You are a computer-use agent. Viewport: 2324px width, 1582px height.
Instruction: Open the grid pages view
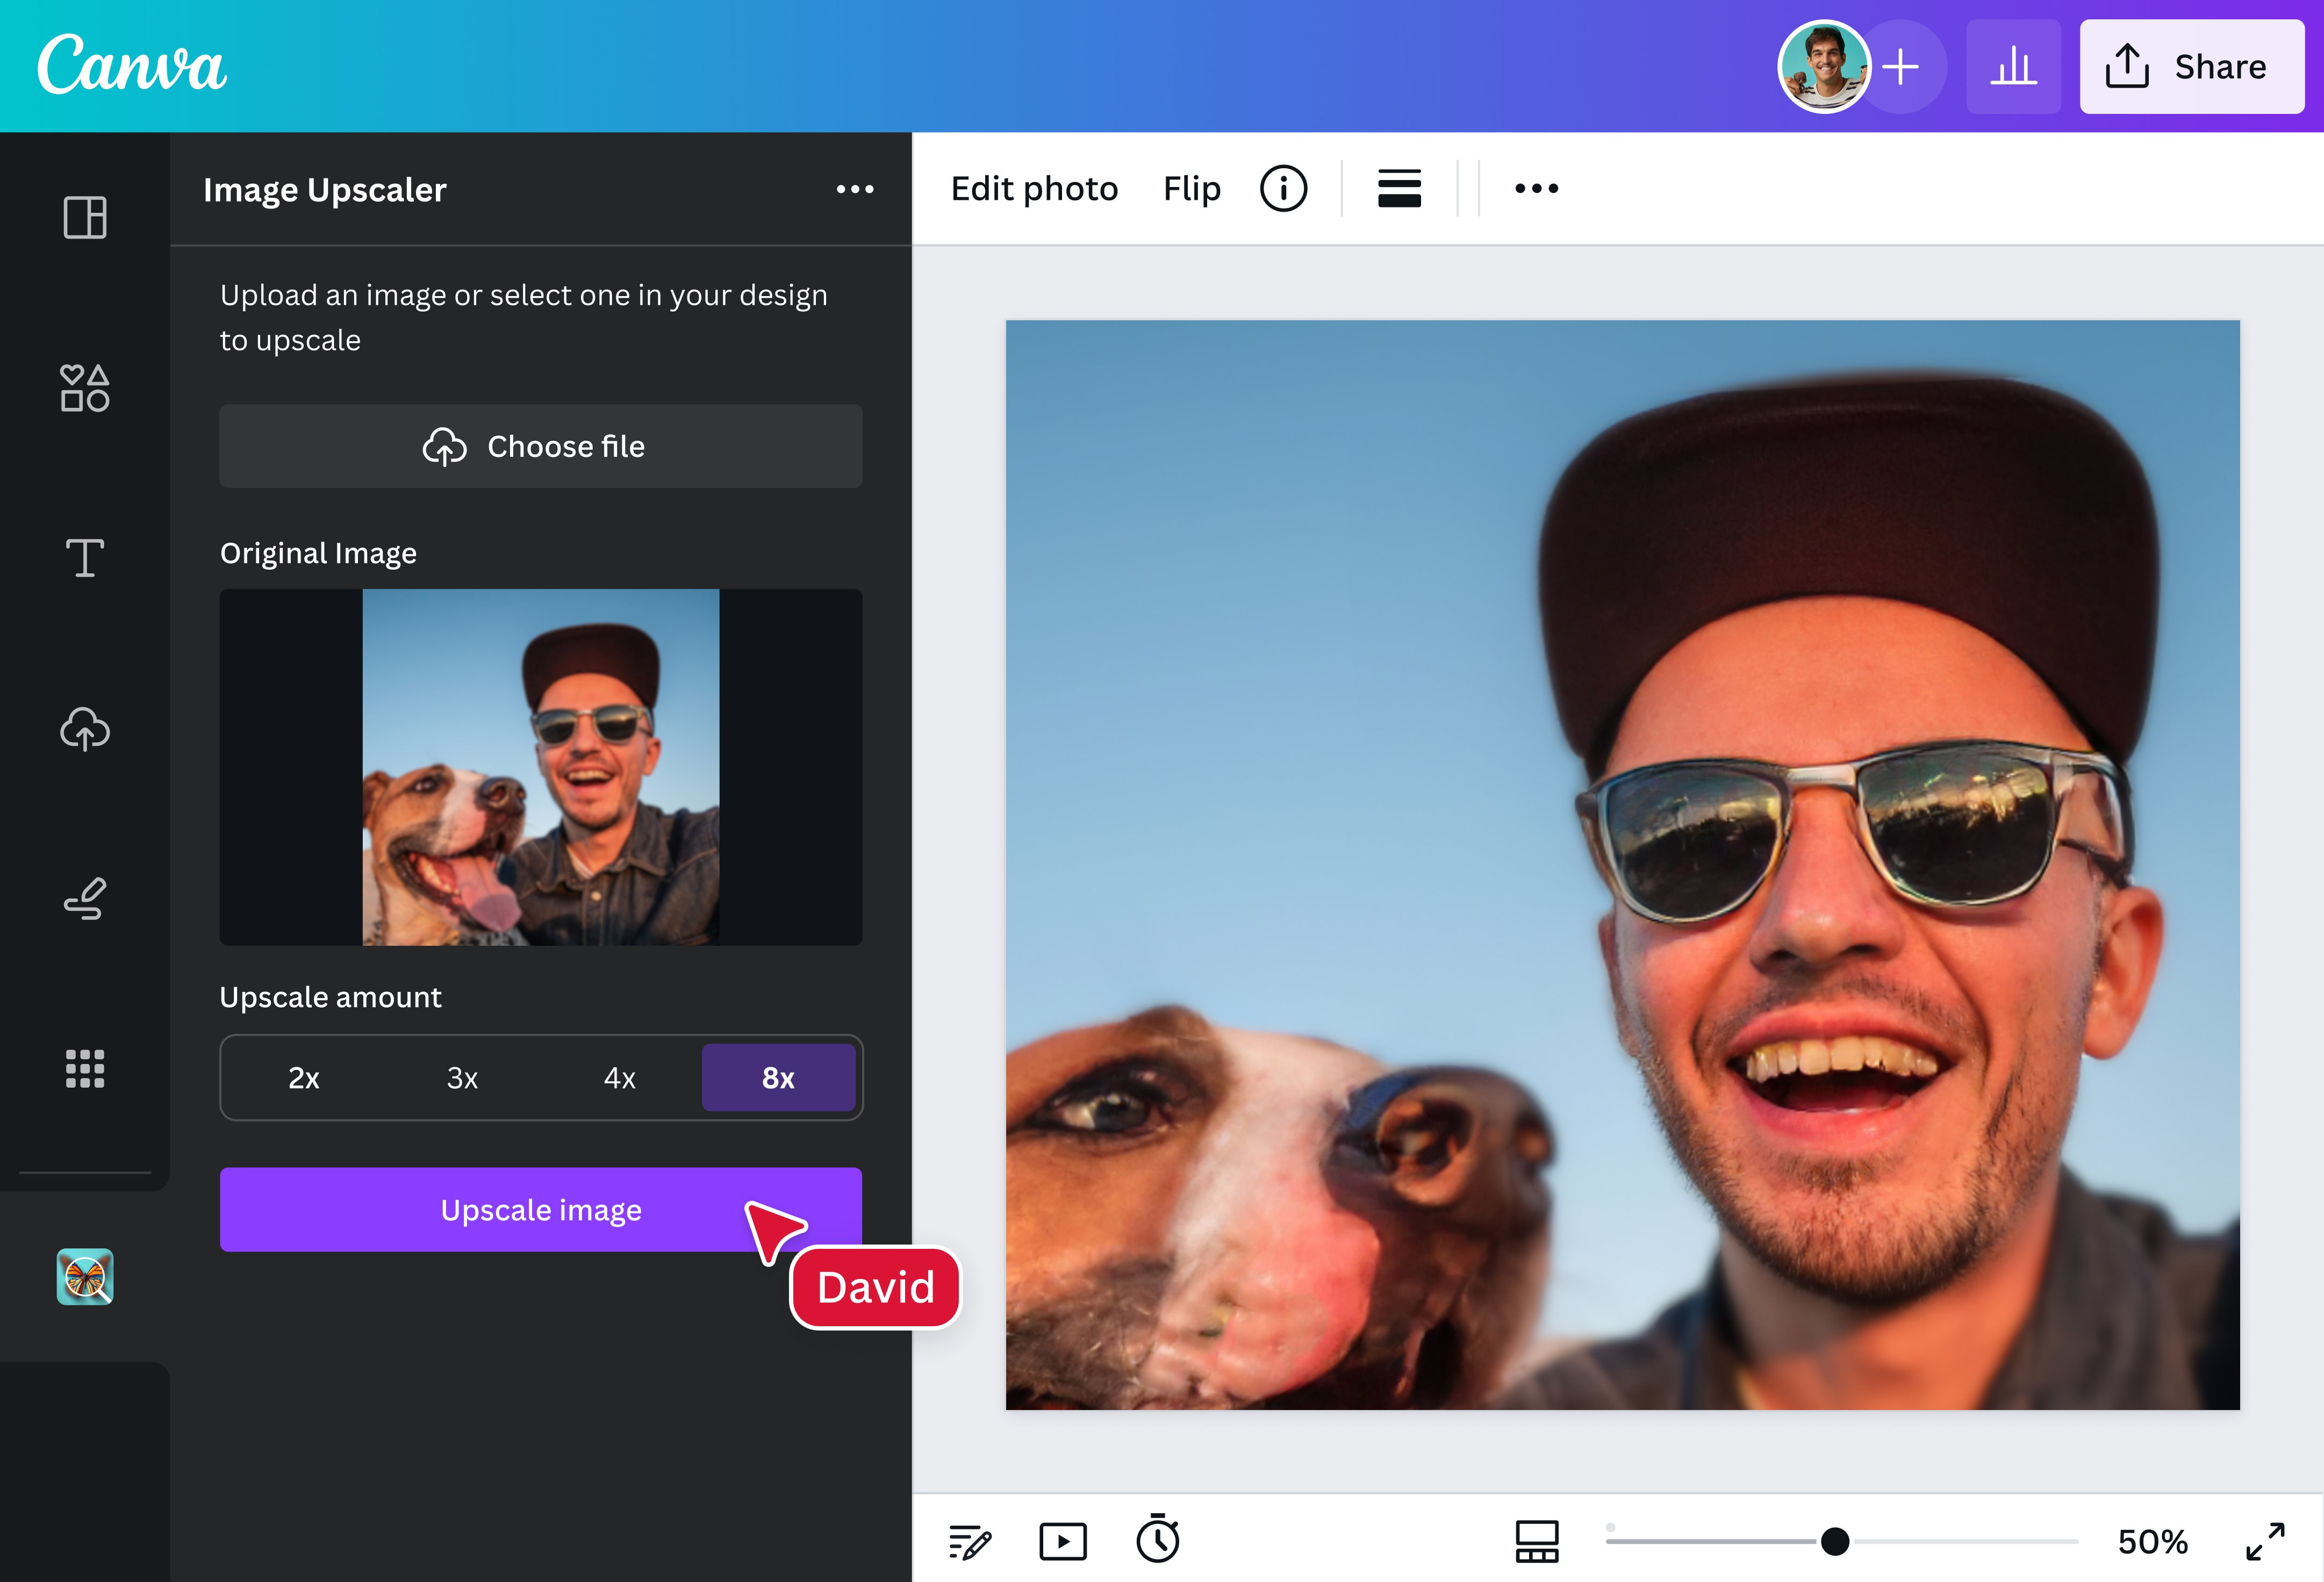pyautogui.click(x=1536, y=1540)
